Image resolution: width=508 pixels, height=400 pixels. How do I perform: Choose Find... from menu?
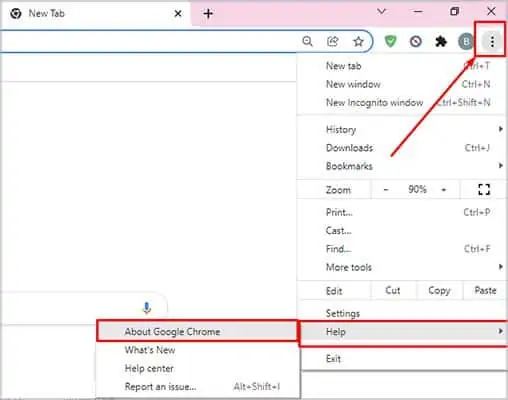point(402,249)
